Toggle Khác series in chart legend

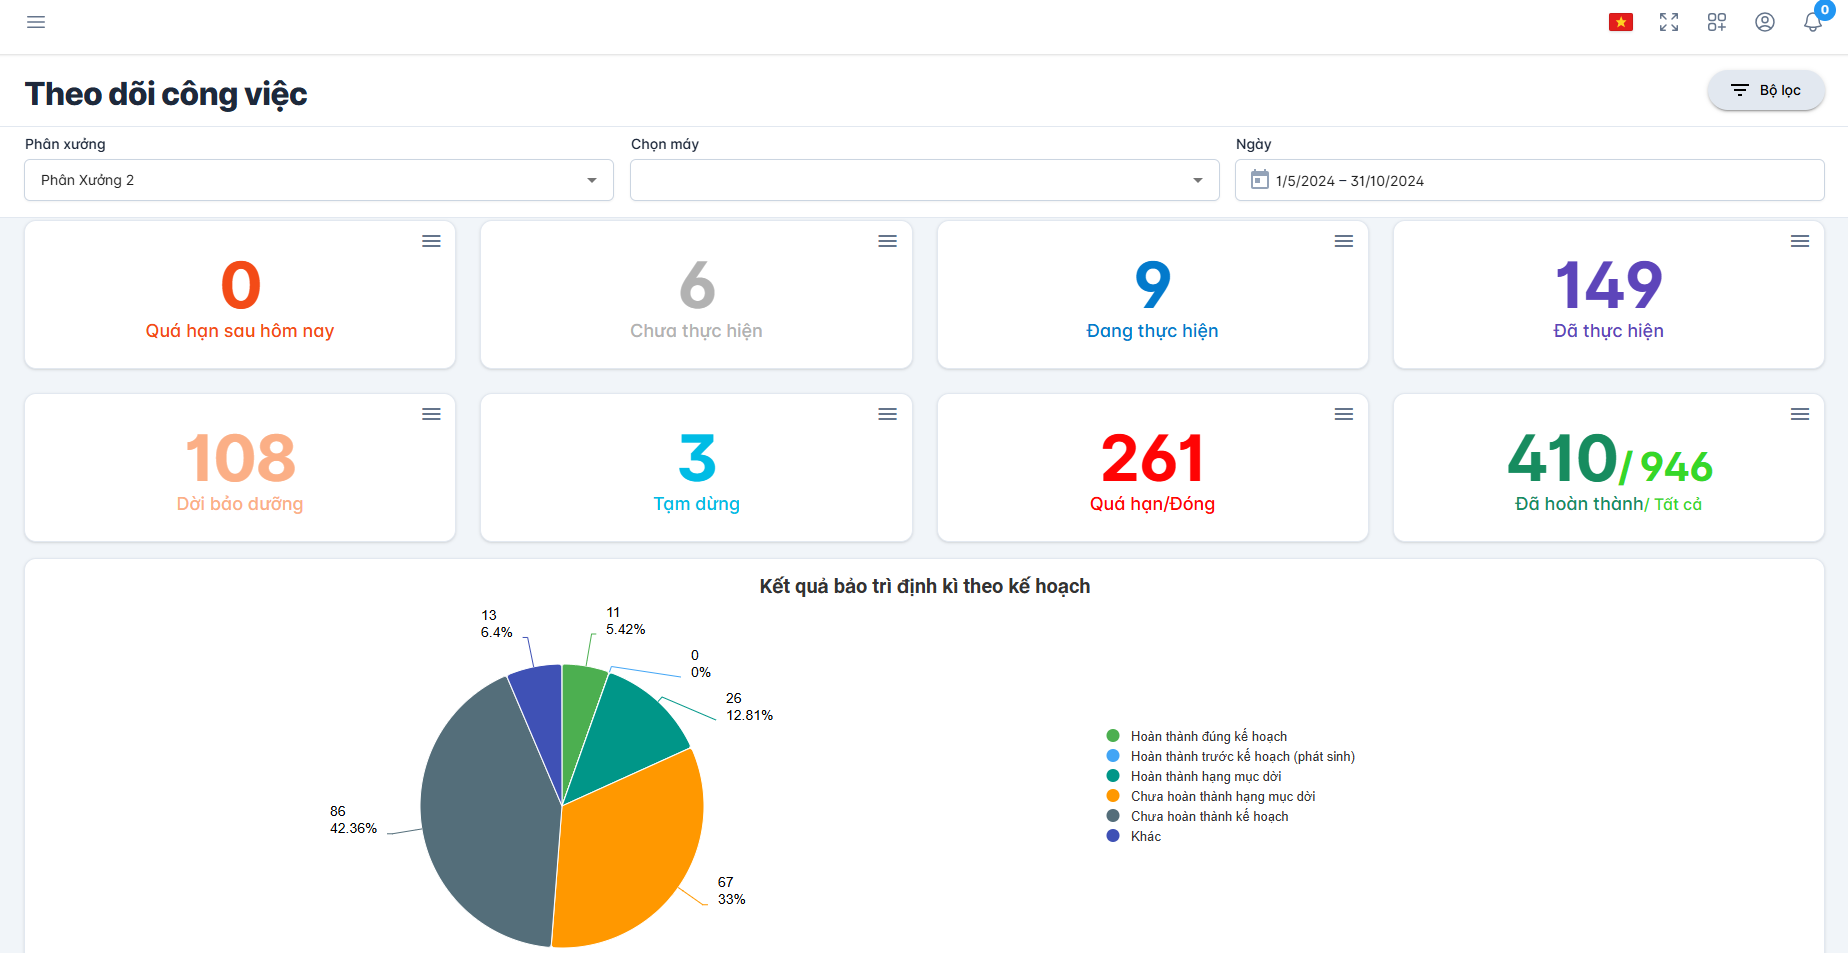[1145, 836]
